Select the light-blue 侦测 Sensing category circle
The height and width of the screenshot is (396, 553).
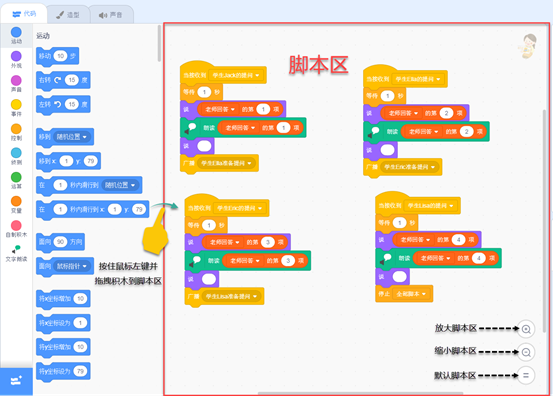(16, 153)
